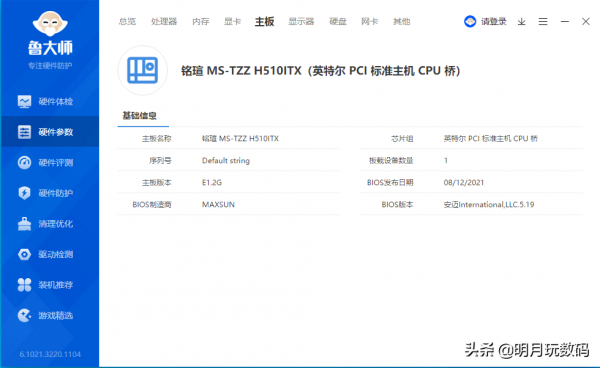
Task: Select the 基础信息 tab
Action: coord(140,116)
